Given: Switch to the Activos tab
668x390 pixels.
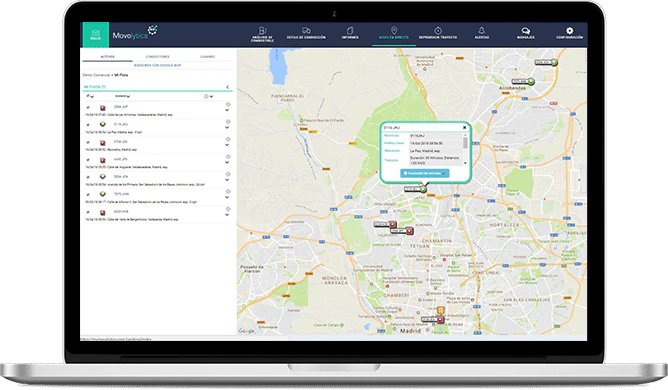Looking at the screenshot, I should pos(107,57).
